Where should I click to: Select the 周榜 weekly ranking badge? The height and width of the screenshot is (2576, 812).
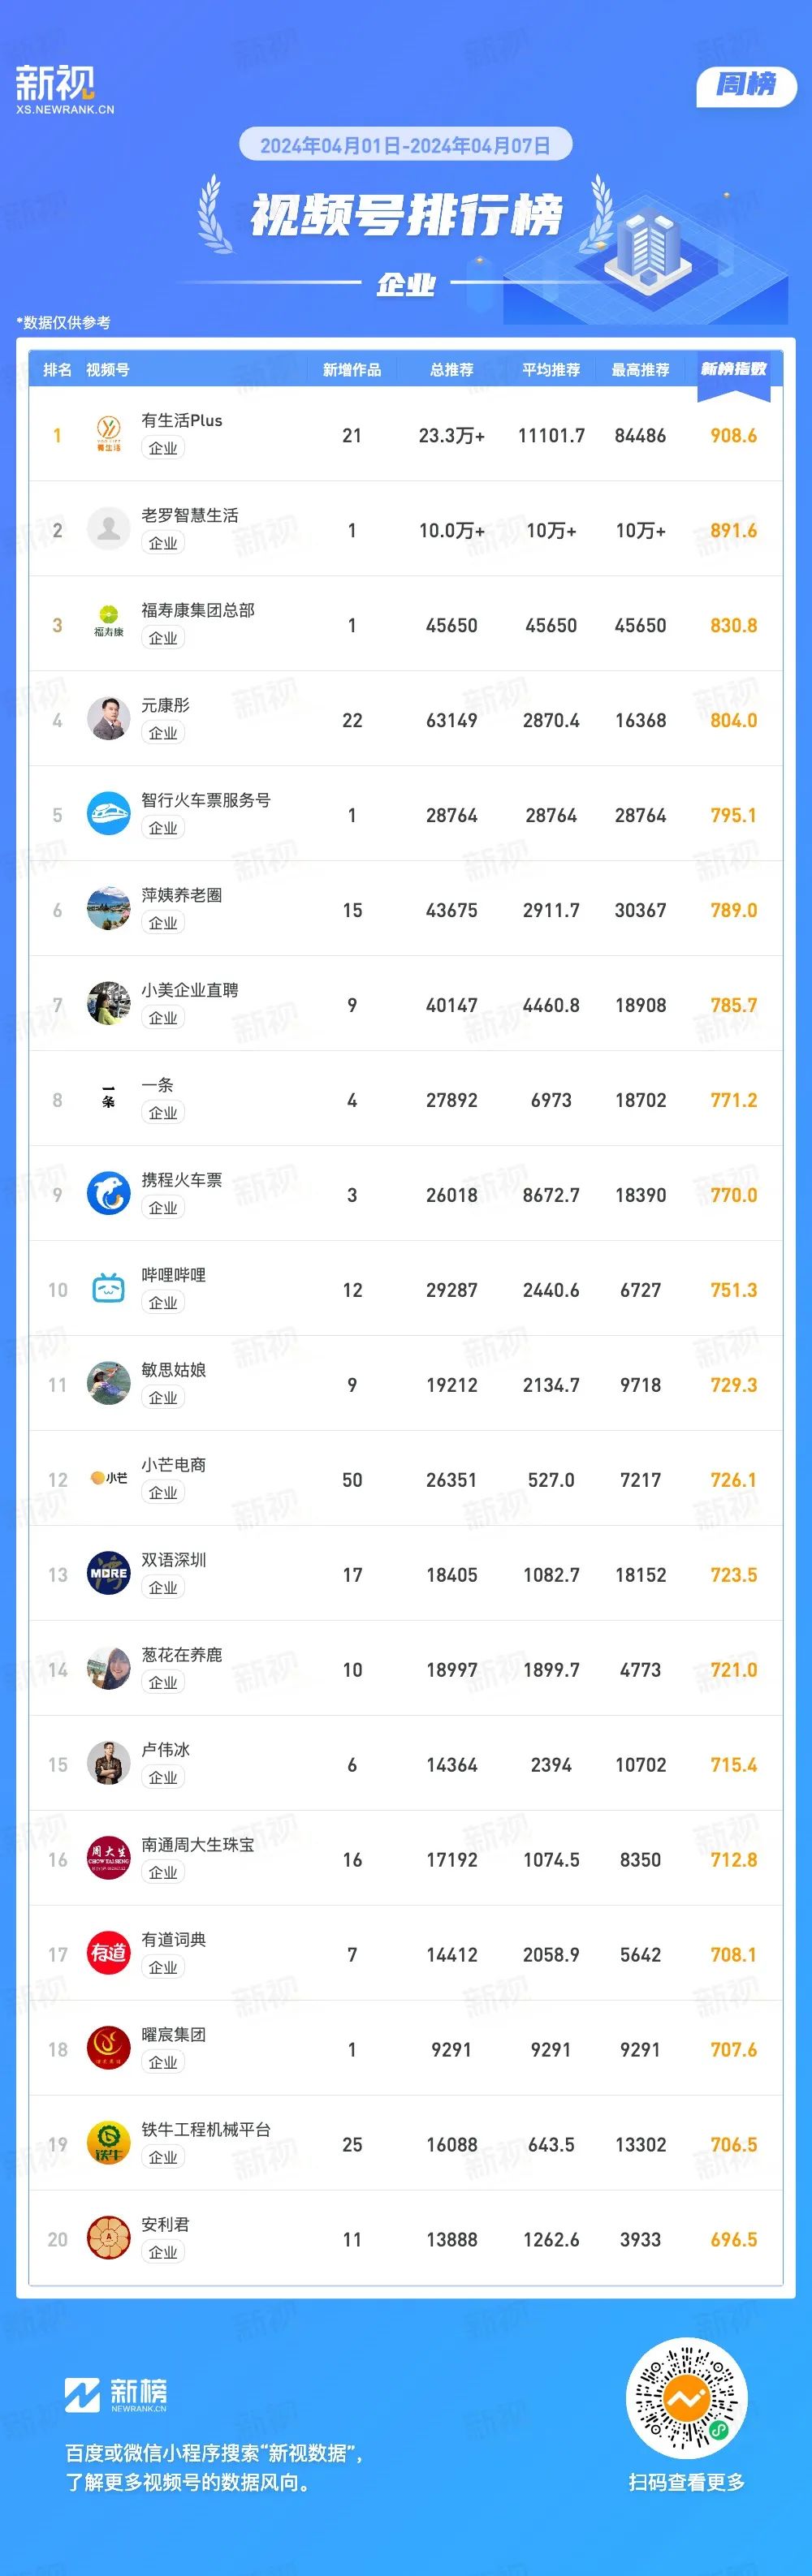point(746,86)
